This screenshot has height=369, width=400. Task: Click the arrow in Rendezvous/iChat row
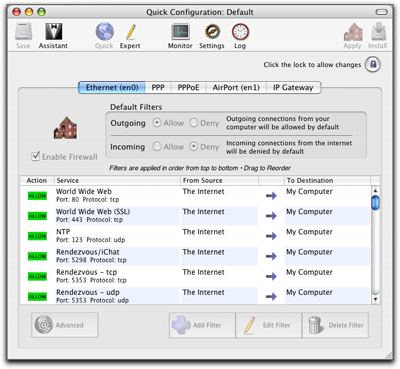[x=271, y=256]
